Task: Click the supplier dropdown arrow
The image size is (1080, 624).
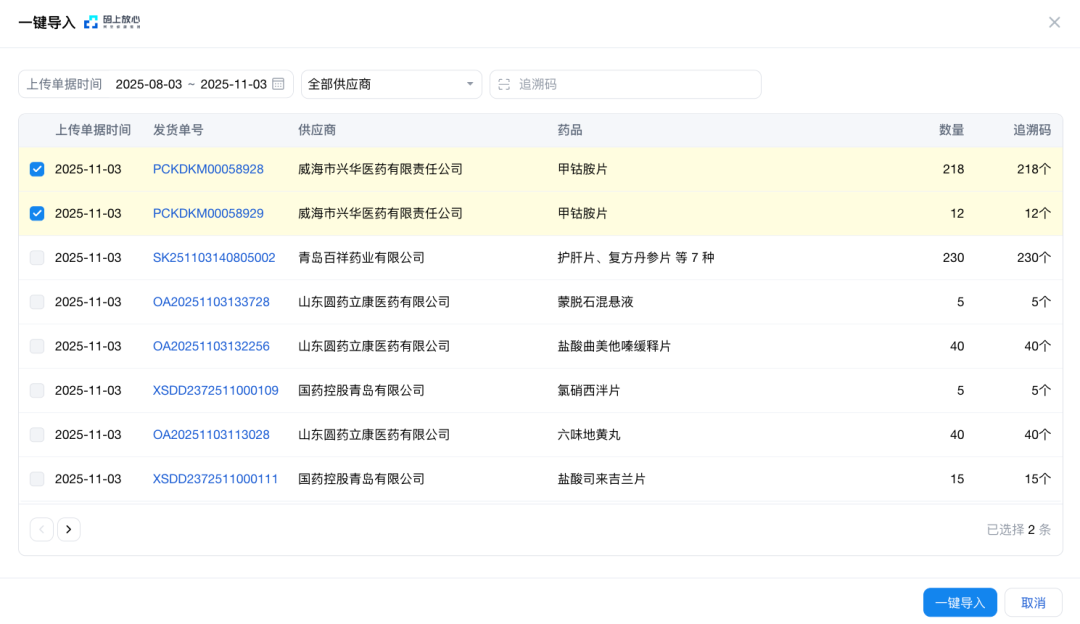Action: [470, 84]
